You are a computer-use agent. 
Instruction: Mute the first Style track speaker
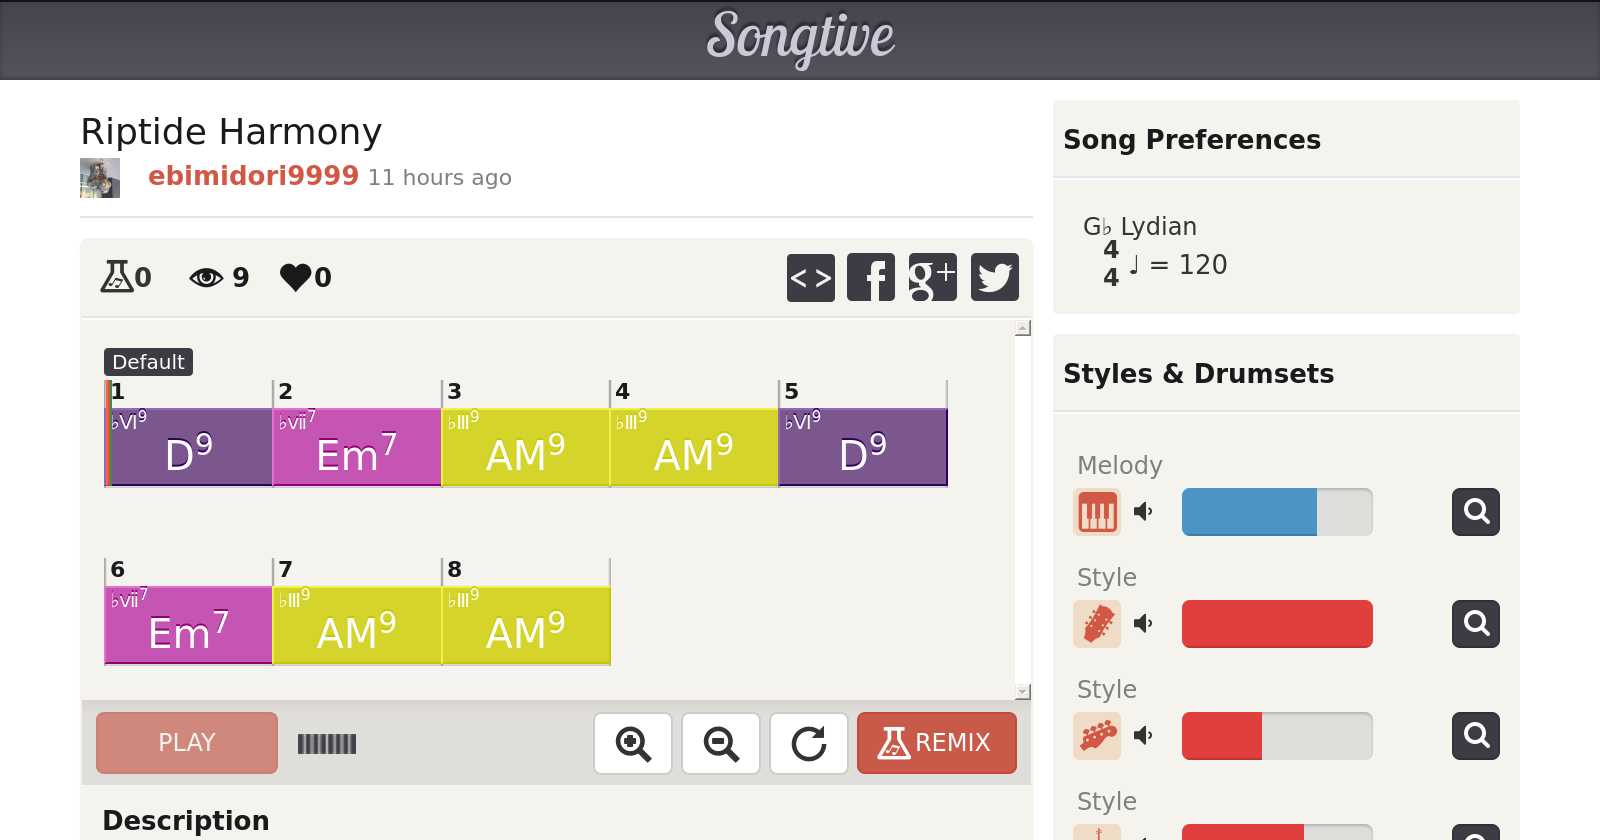click(x=1143, y=624)
